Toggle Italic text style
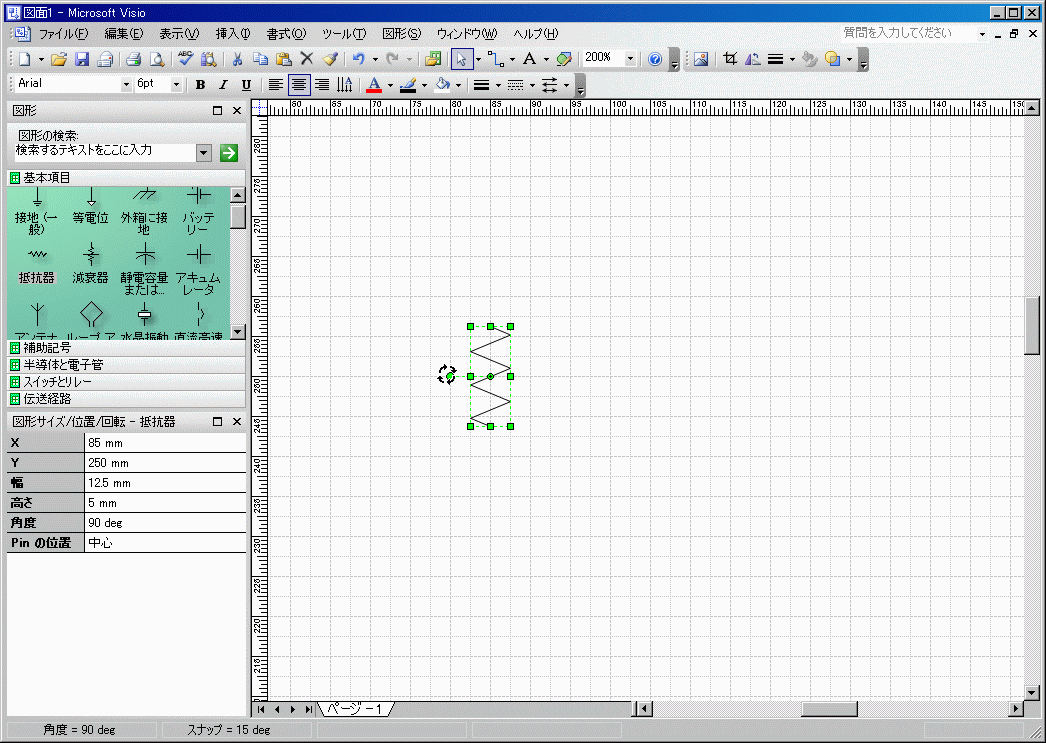Screen dimensions: 1046x743 pos(223,85)
